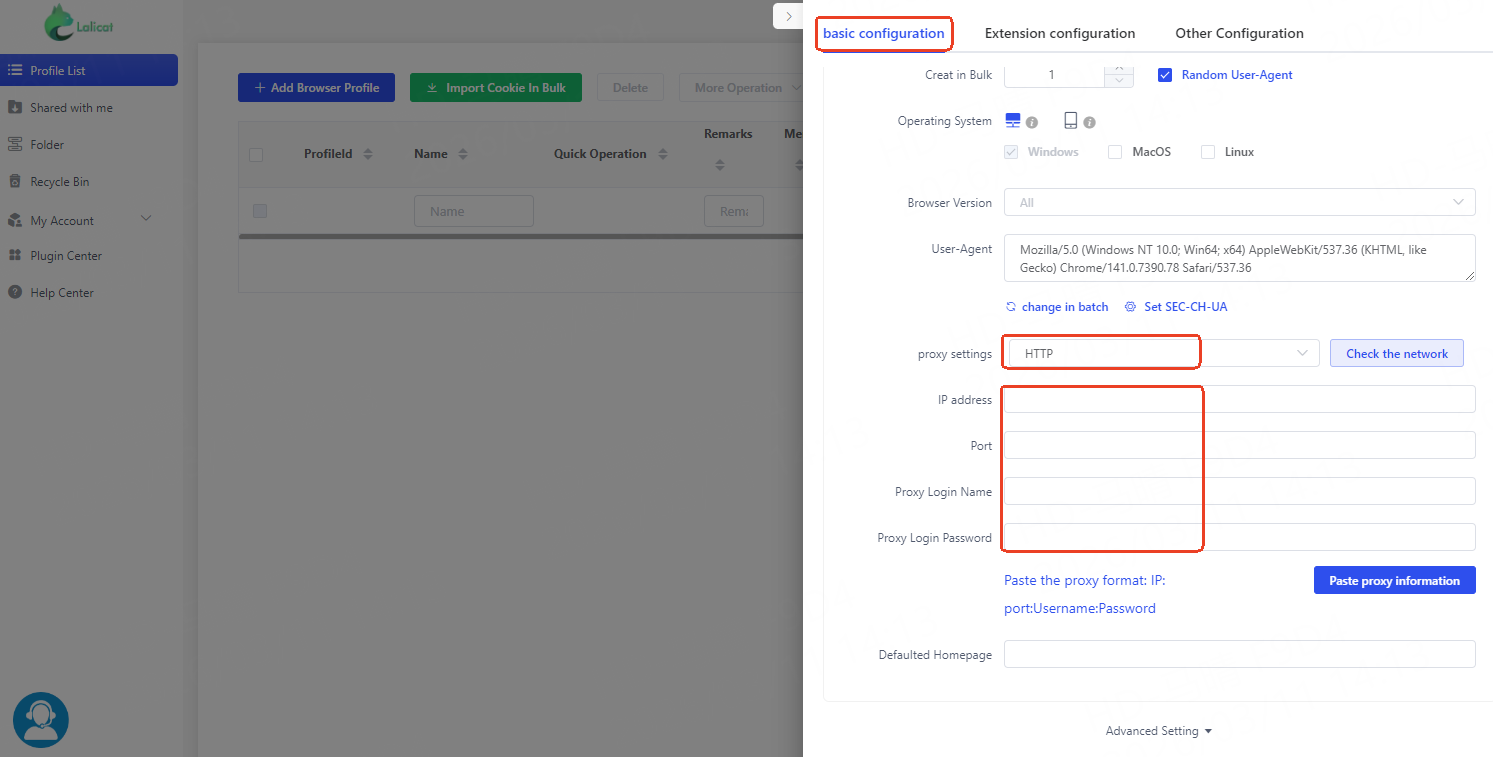The width and height of the screenshot is (1493, 757).
Task: Open Help Center in the sidebar
Action: click(61, 293)
